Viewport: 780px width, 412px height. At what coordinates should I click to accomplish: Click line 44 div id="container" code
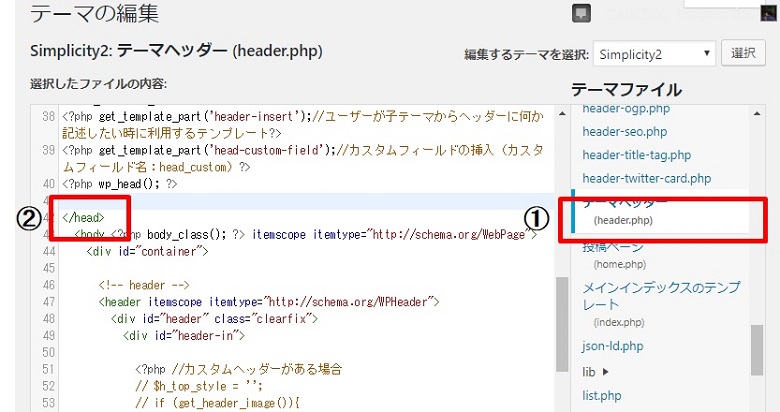[147, 251]
